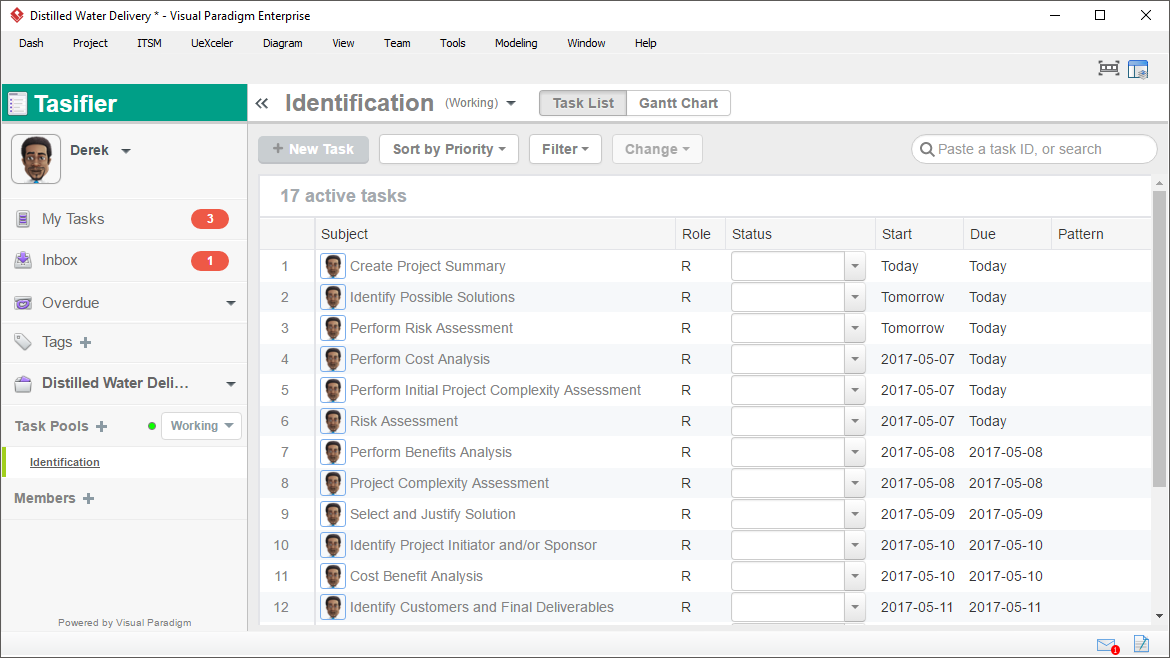The image size is (1170, 658).
Task: Open the mail notification icon in status bar
Action: 1107,645
